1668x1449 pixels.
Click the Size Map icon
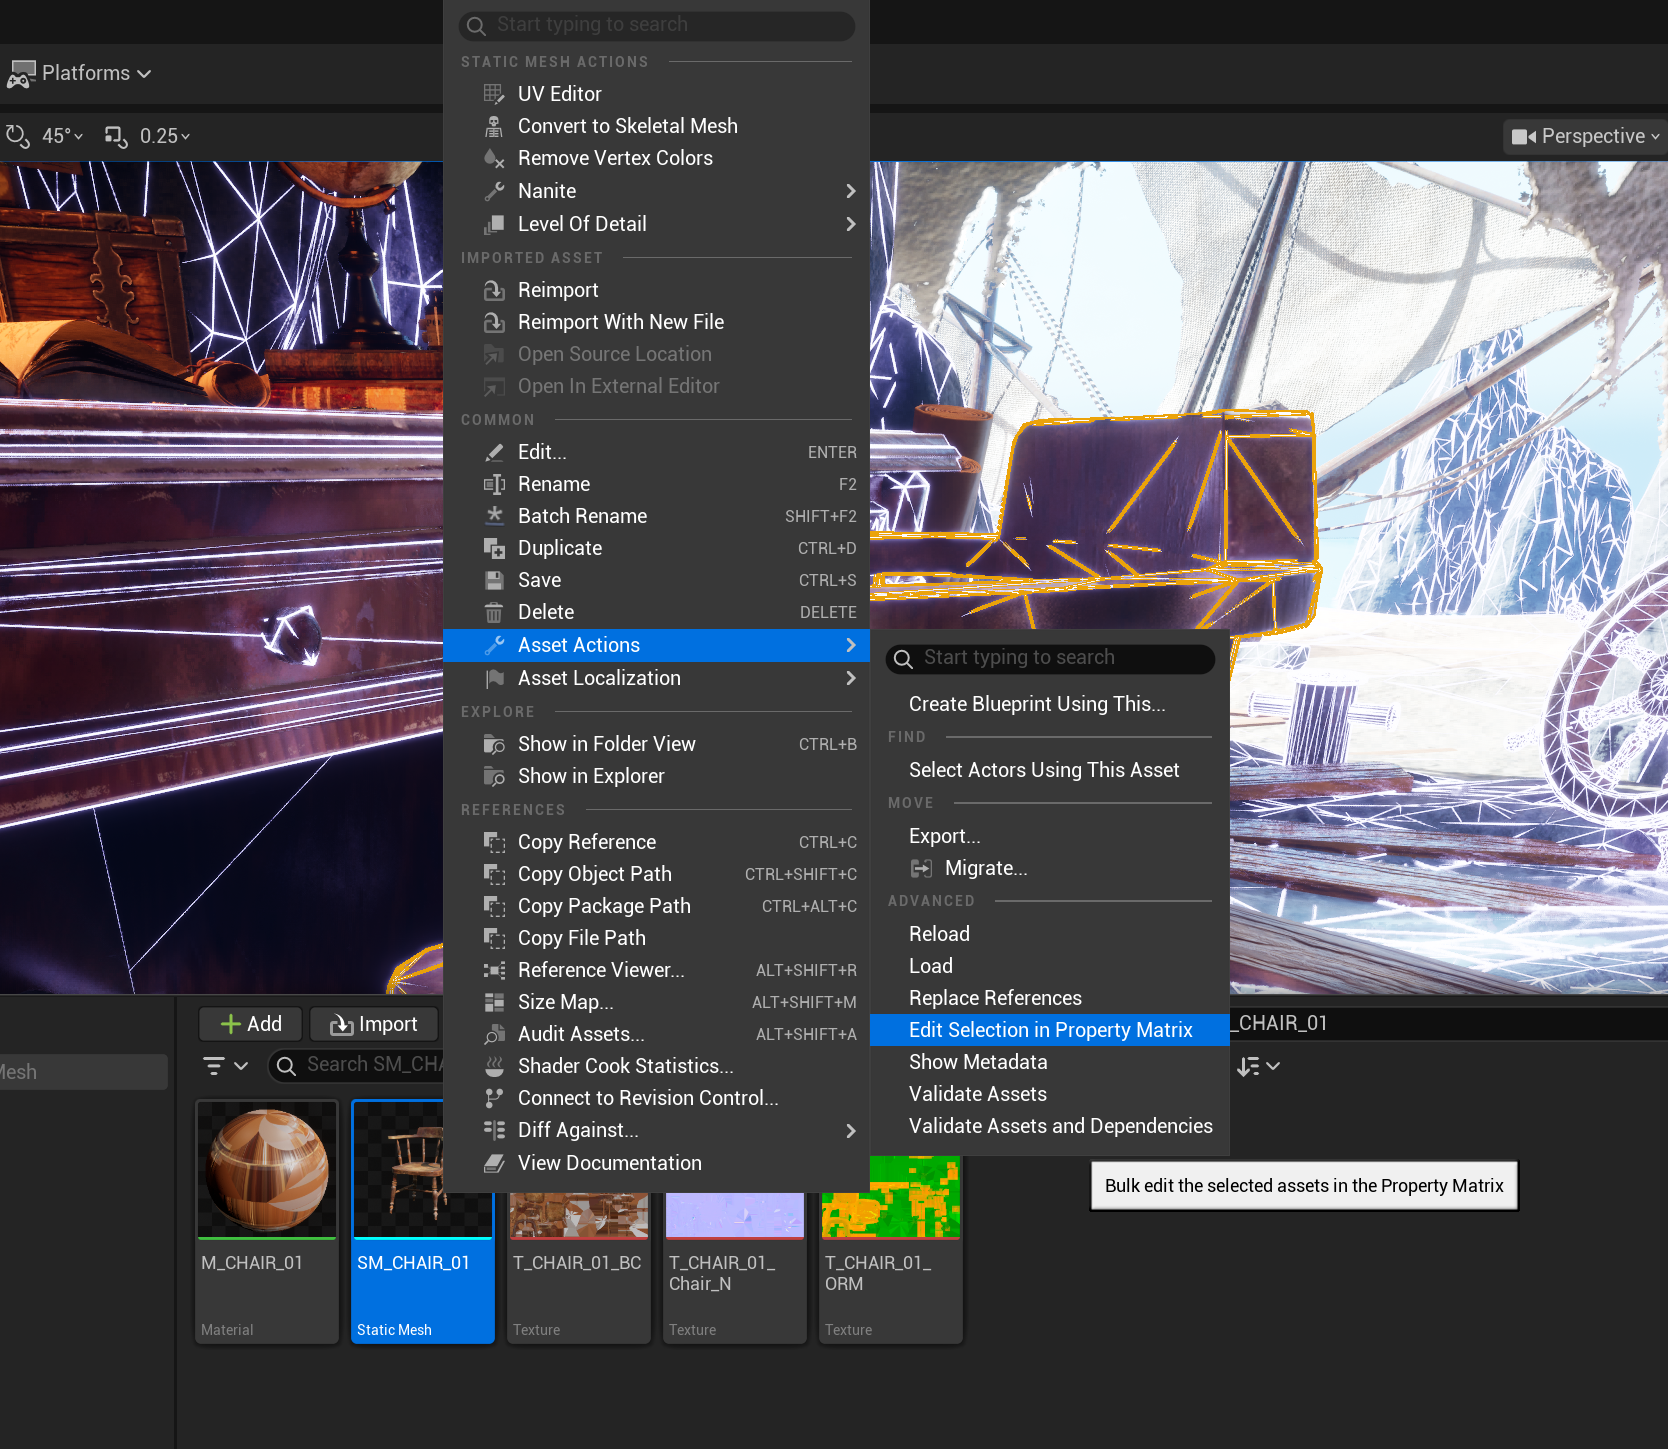click(494, 1002)
